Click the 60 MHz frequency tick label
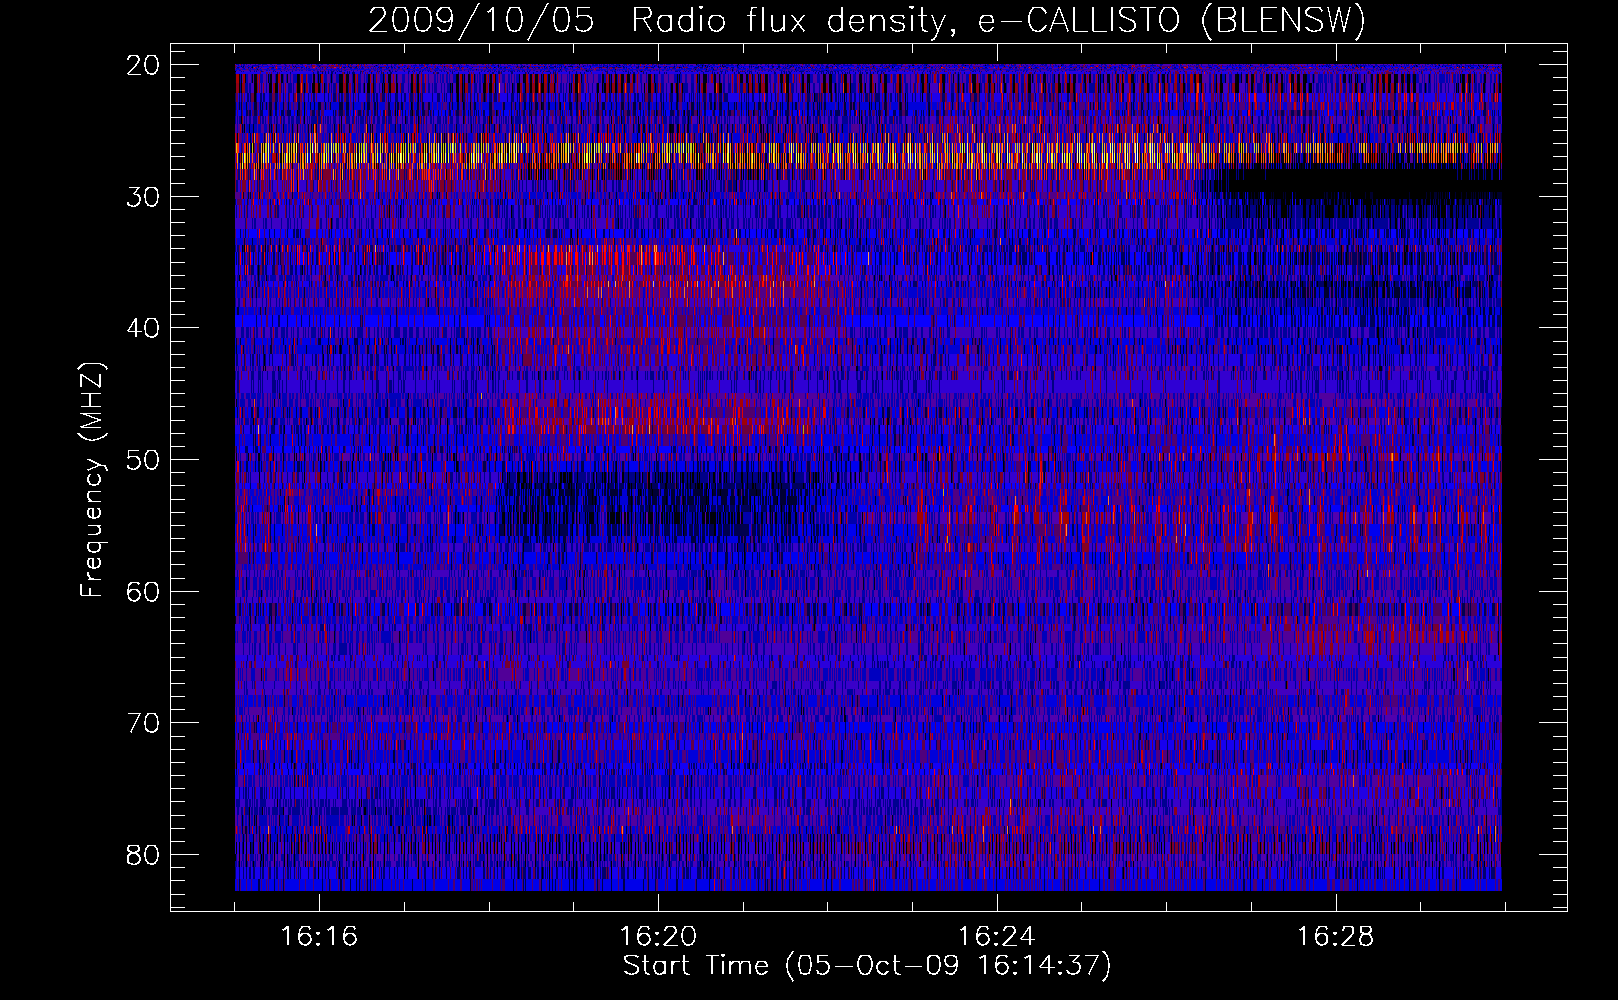This screenshot has width=1618, height=1000. 143,592
